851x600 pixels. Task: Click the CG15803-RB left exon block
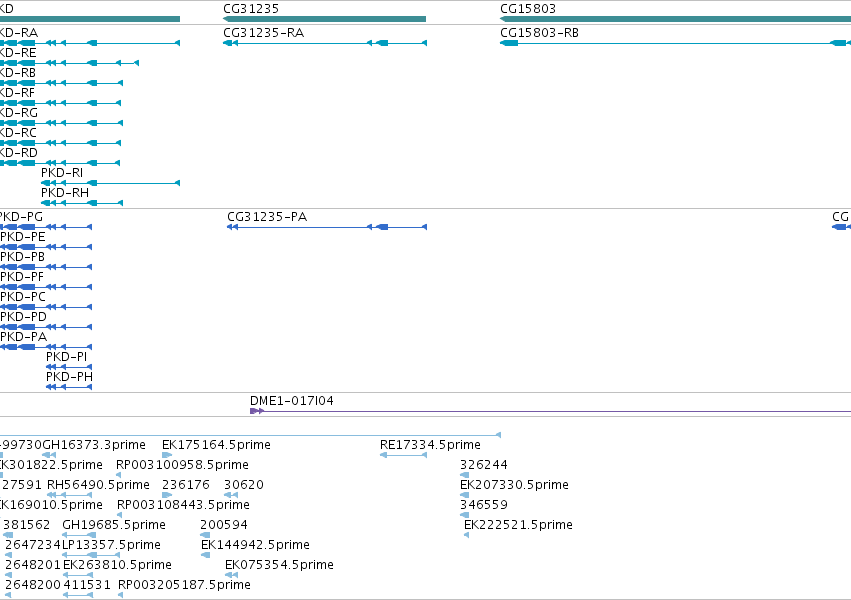509,43
